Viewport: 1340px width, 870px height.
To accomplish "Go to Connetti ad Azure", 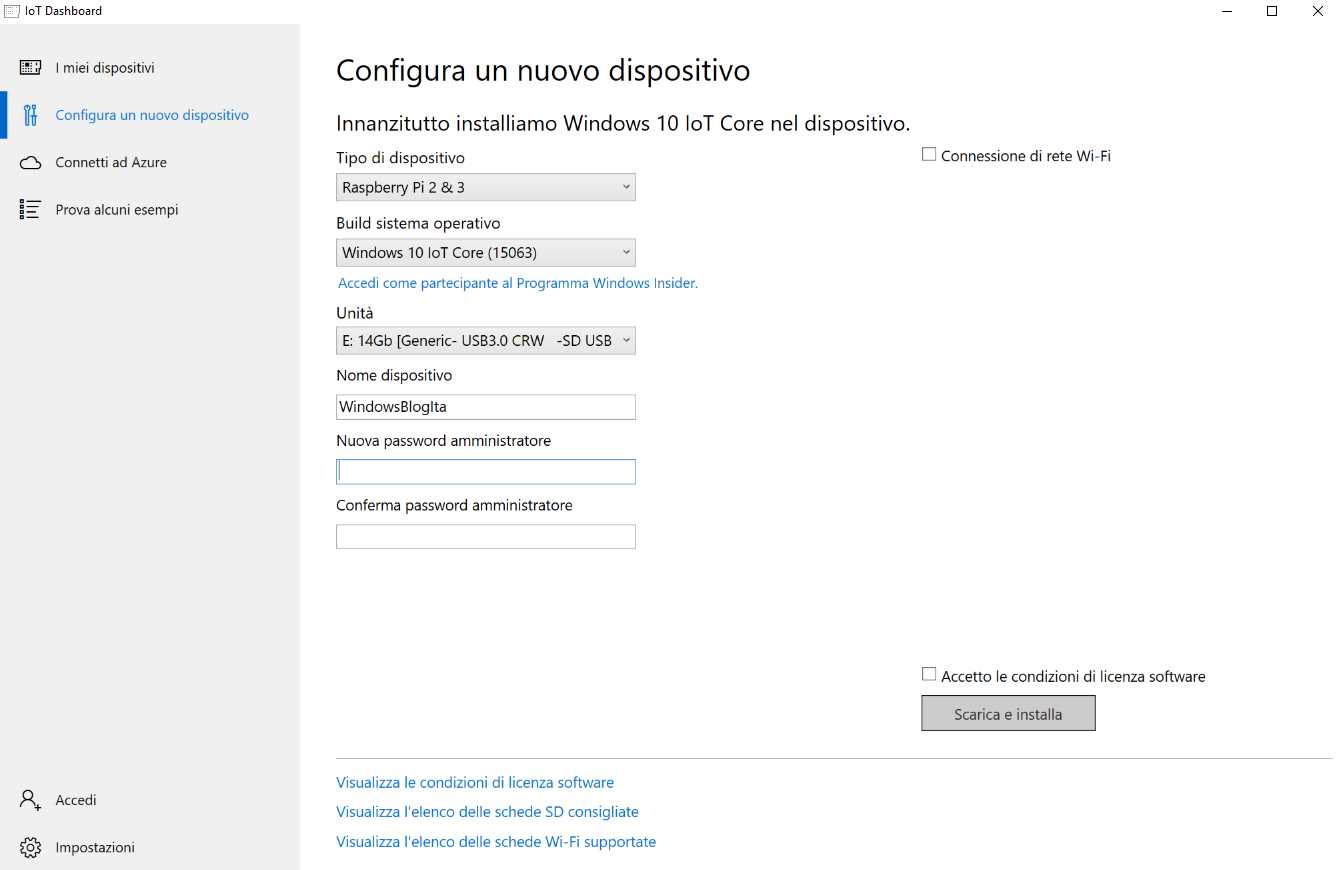I will [150, 162].
